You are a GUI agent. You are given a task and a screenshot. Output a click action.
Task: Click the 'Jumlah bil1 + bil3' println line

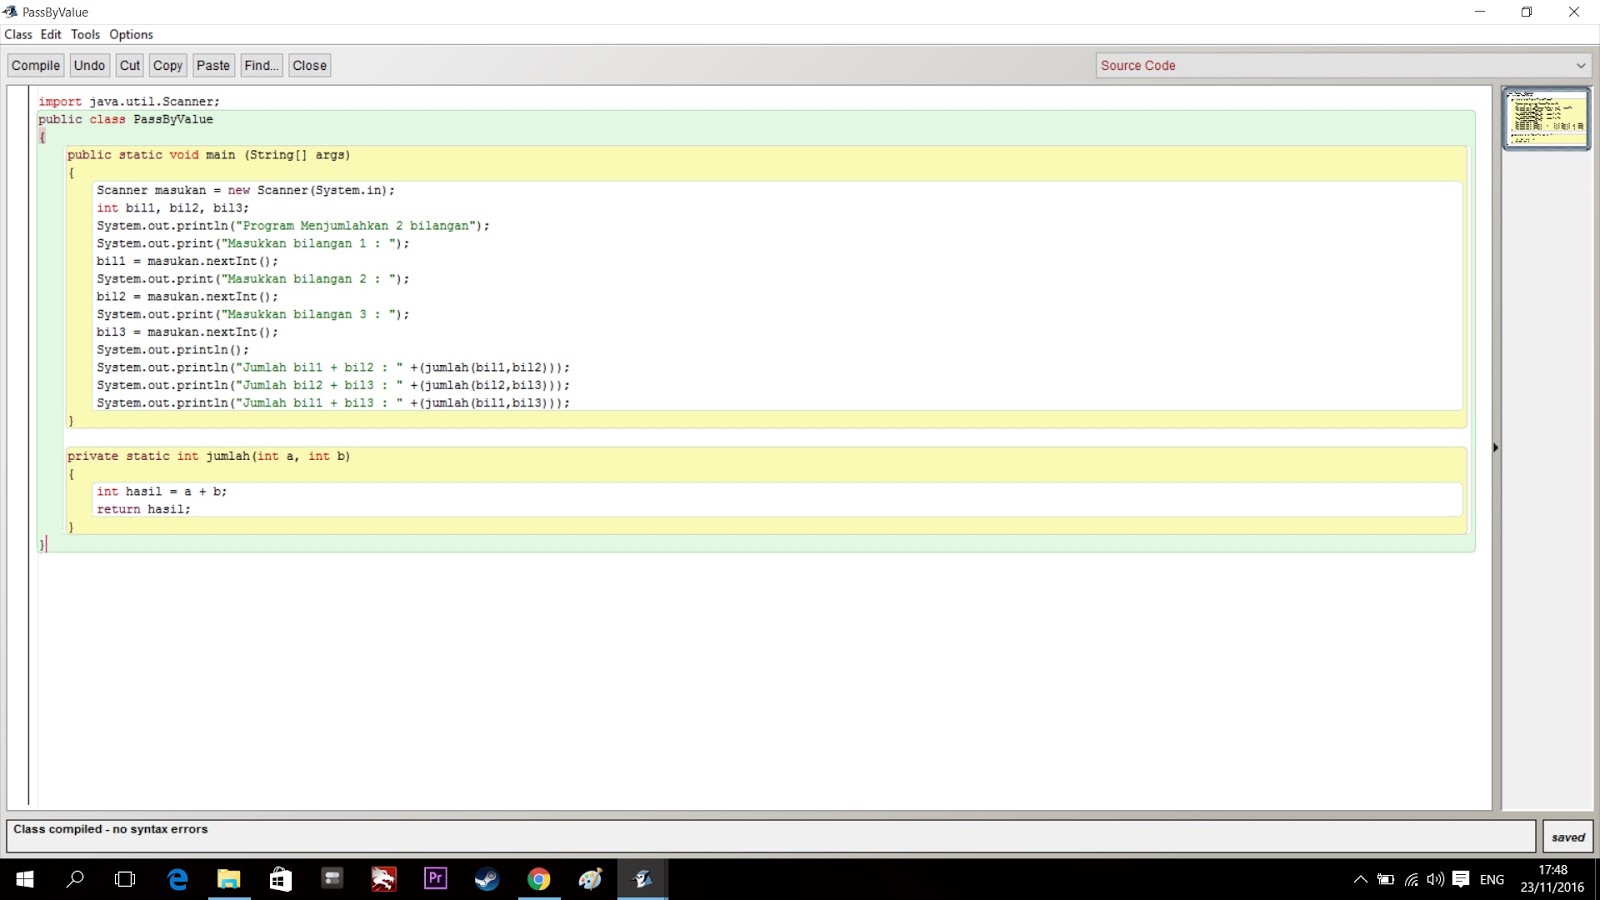(333, 403)
